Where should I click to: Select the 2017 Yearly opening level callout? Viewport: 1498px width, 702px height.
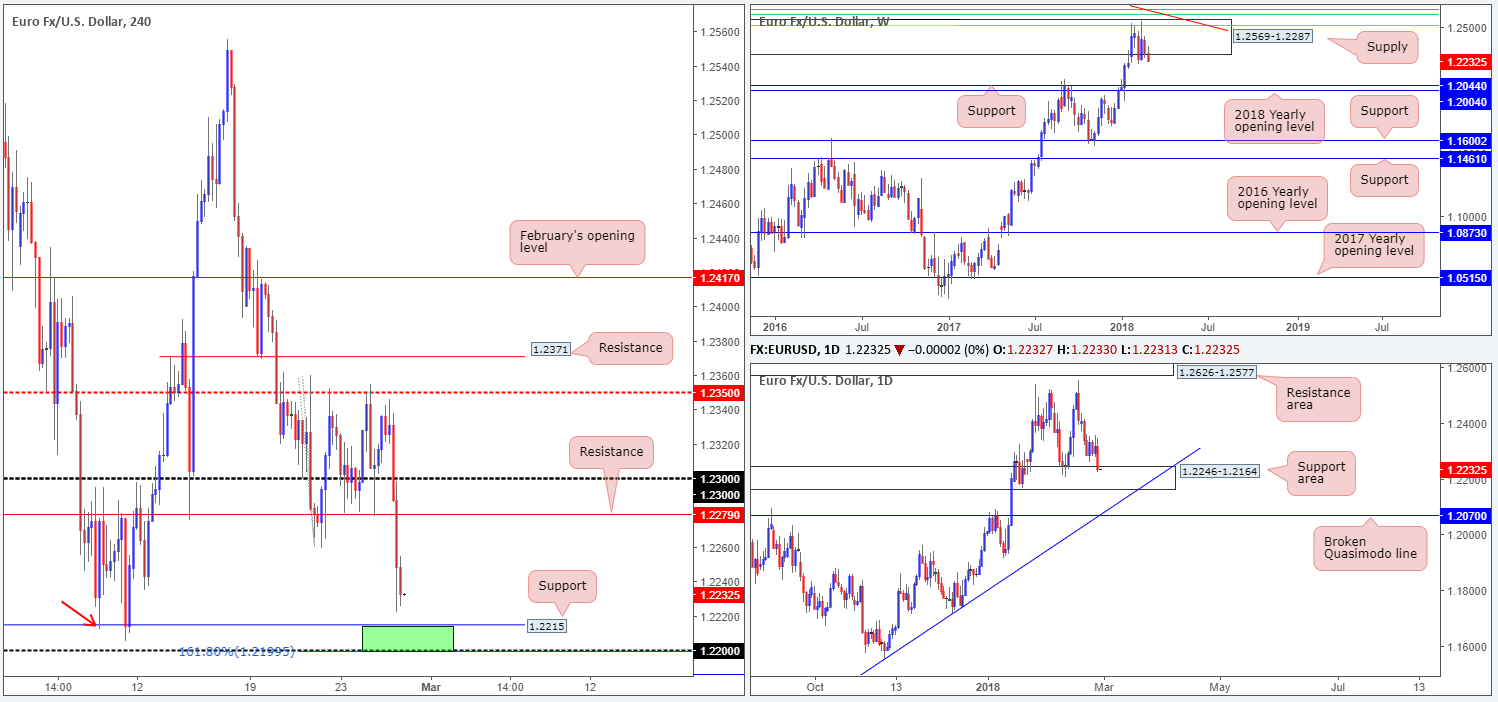tap(1375, 244)
